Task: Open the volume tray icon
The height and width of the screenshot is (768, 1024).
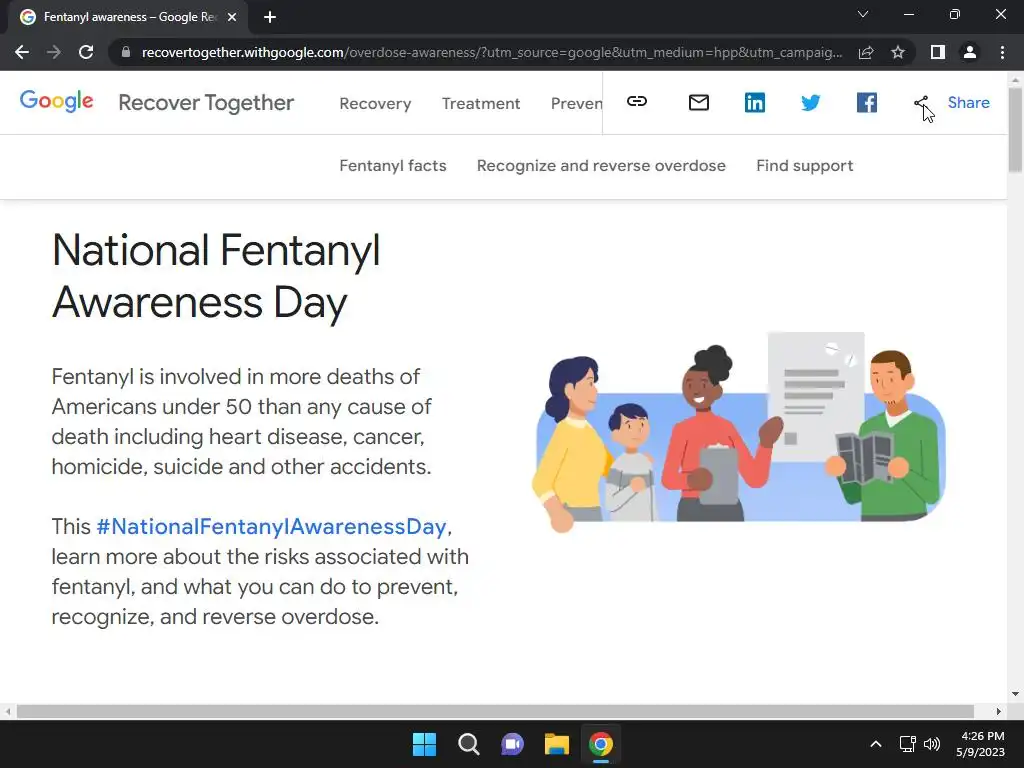Action: [x=932, y=744]
